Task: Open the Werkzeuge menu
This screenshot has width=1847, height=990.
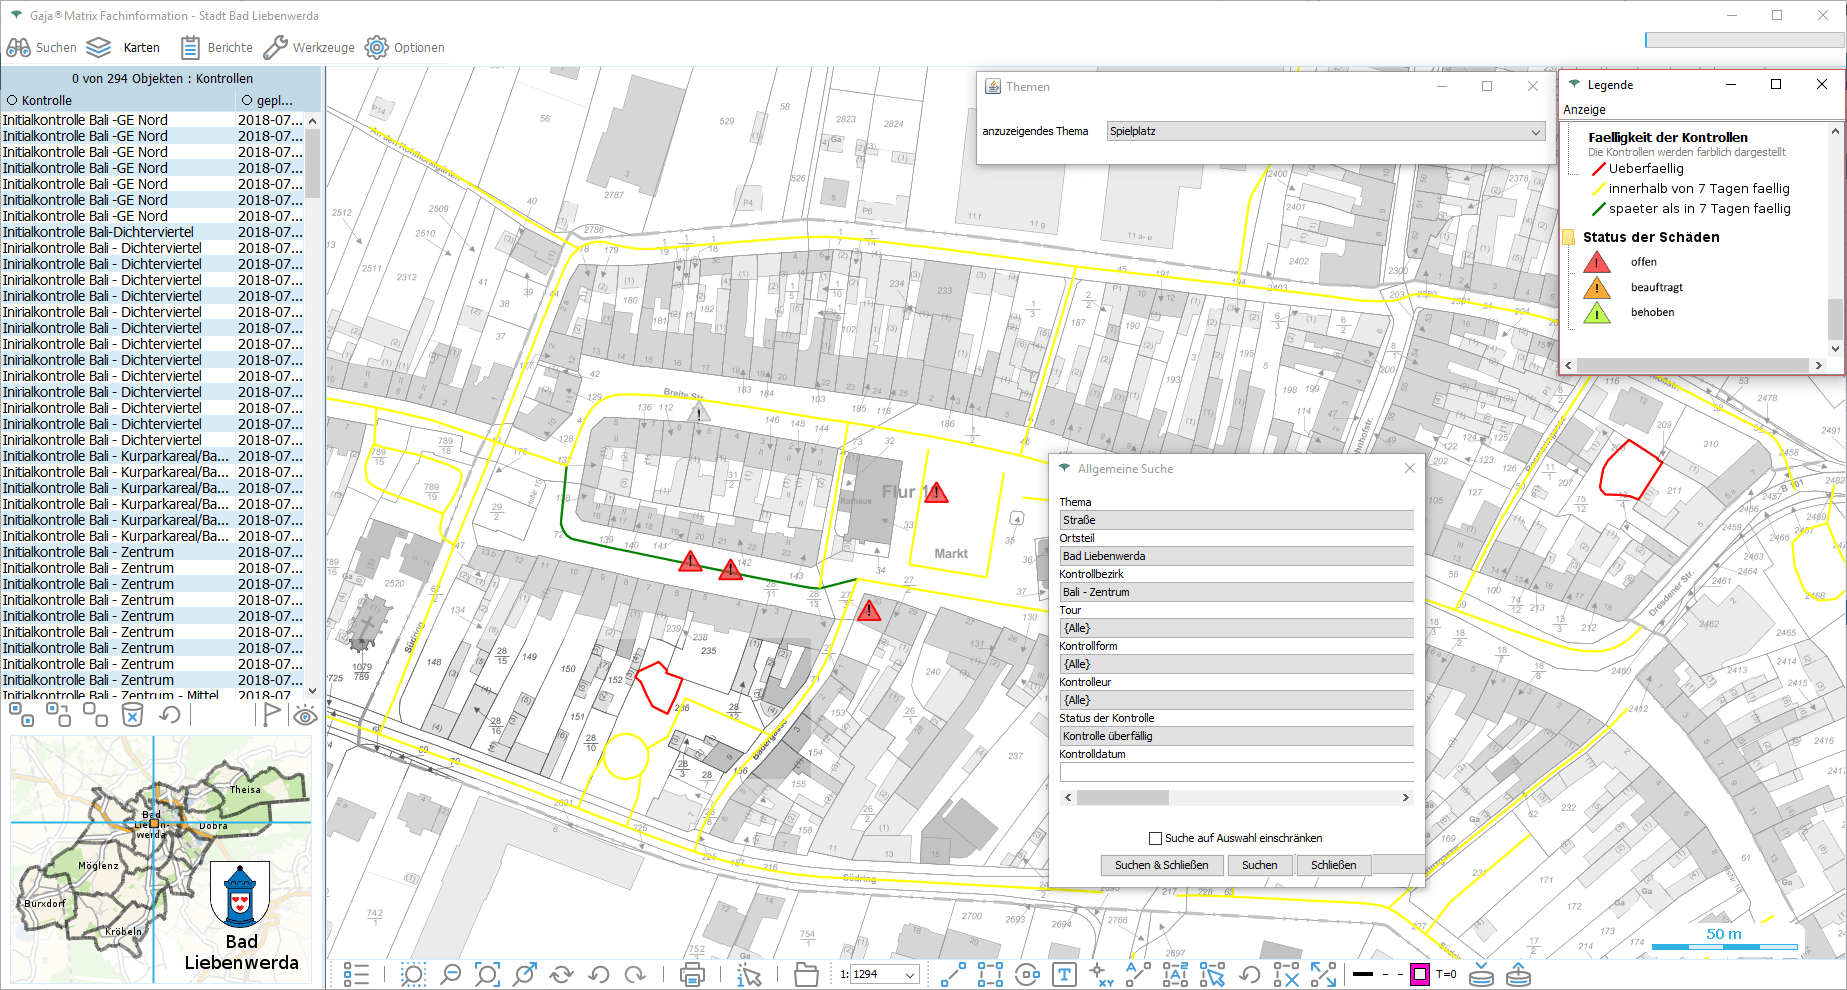Action: click(310, 47)
